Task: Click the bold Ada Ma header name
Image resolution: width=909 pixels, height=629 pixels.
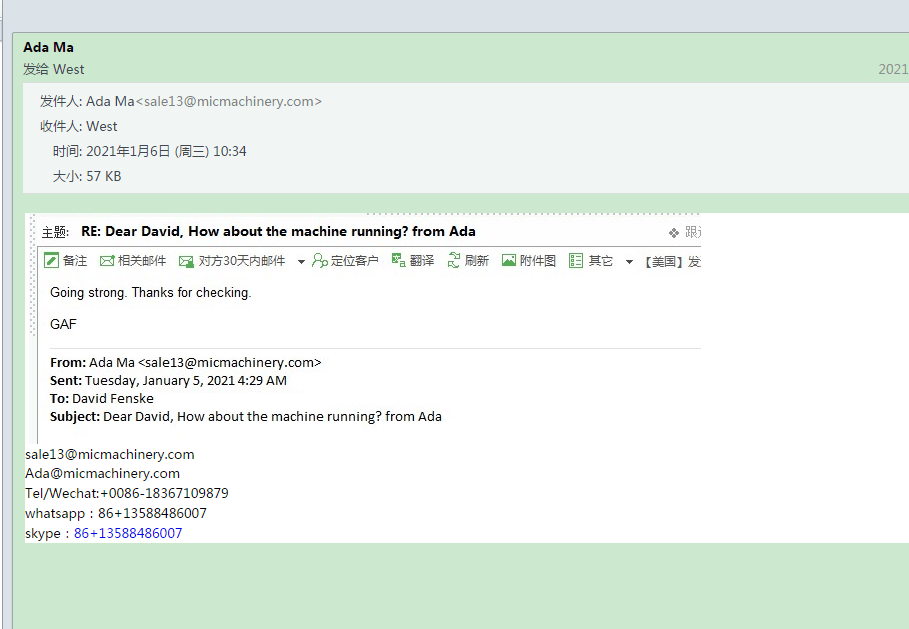Action: coord(48,47)
